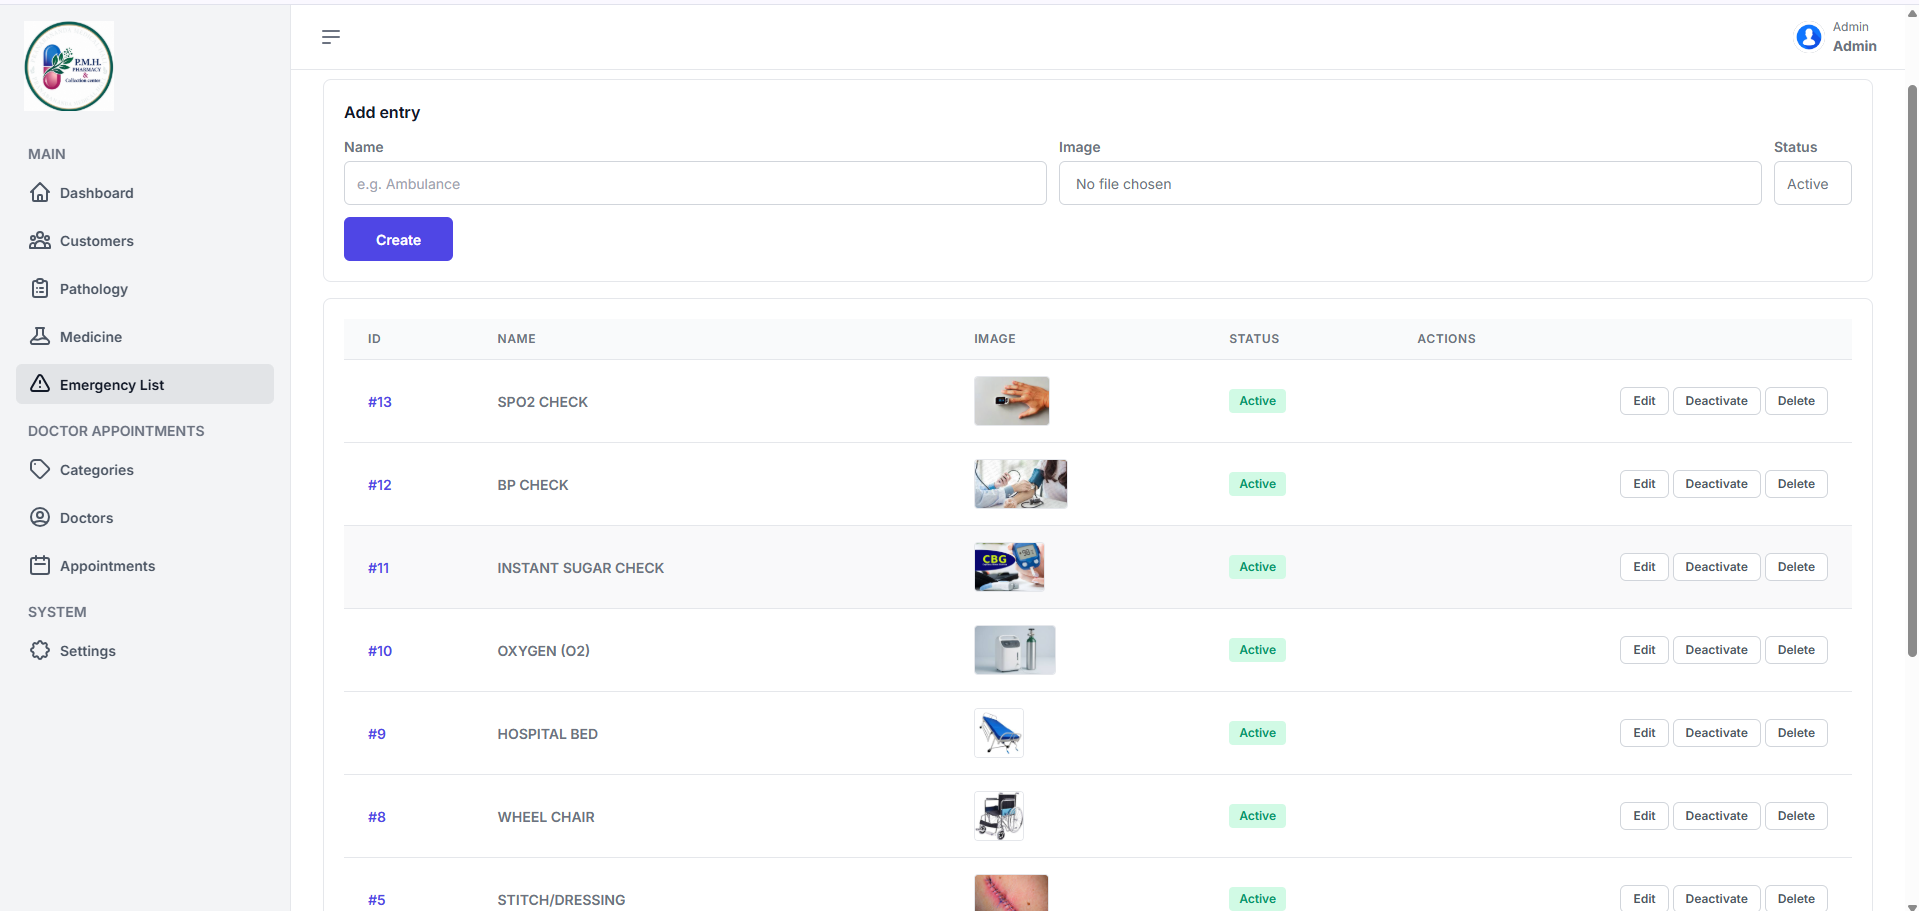Click the Active badge for HOSPITAL BED
This screenshot has height=912, width=1920.
1257,733
